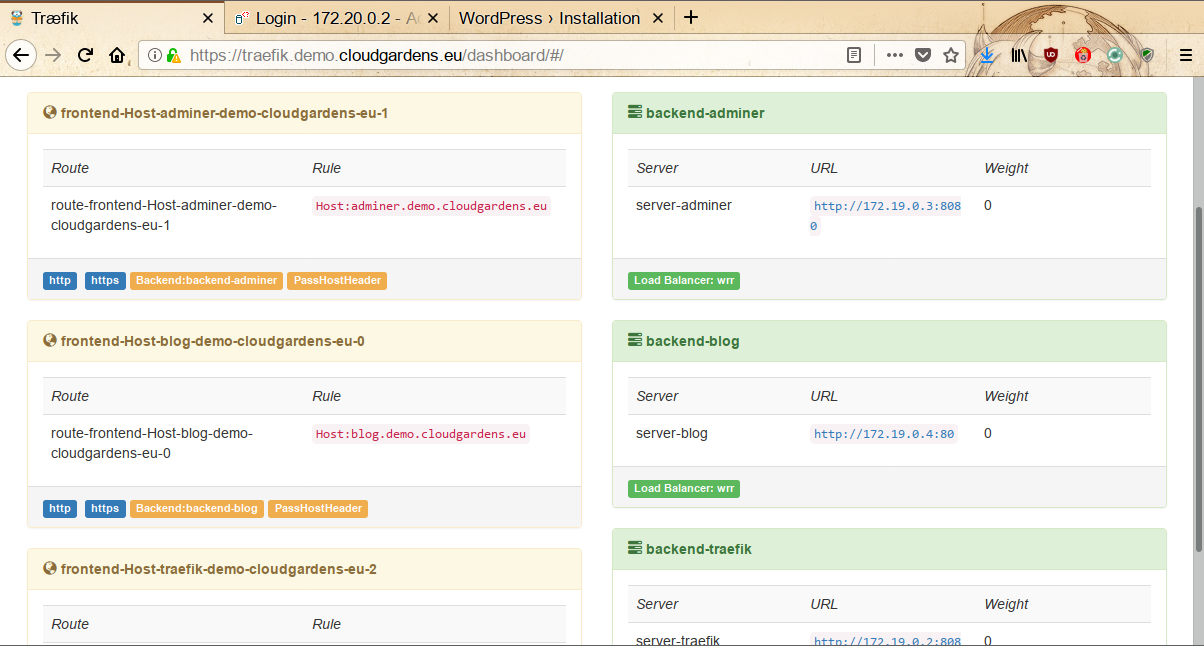
Task: Select the backend-adminer heading text
Action: click(x=705, y=113)
